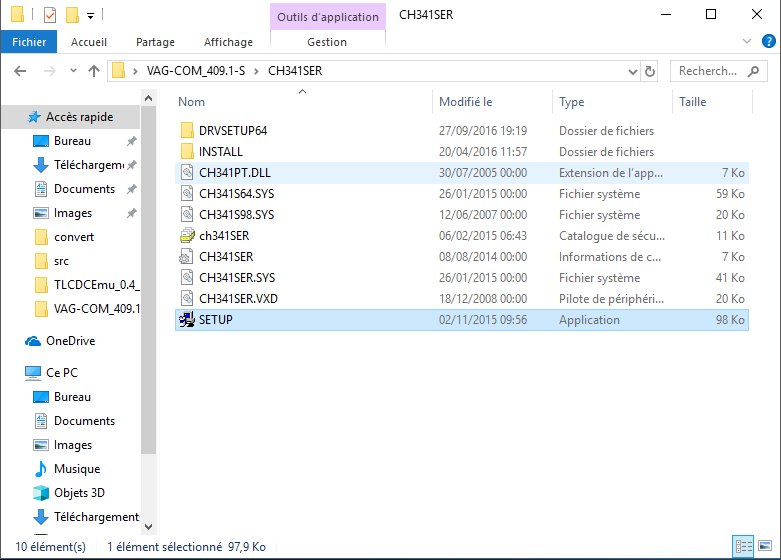Open the Gestion application tools tab

coord(327,42)
